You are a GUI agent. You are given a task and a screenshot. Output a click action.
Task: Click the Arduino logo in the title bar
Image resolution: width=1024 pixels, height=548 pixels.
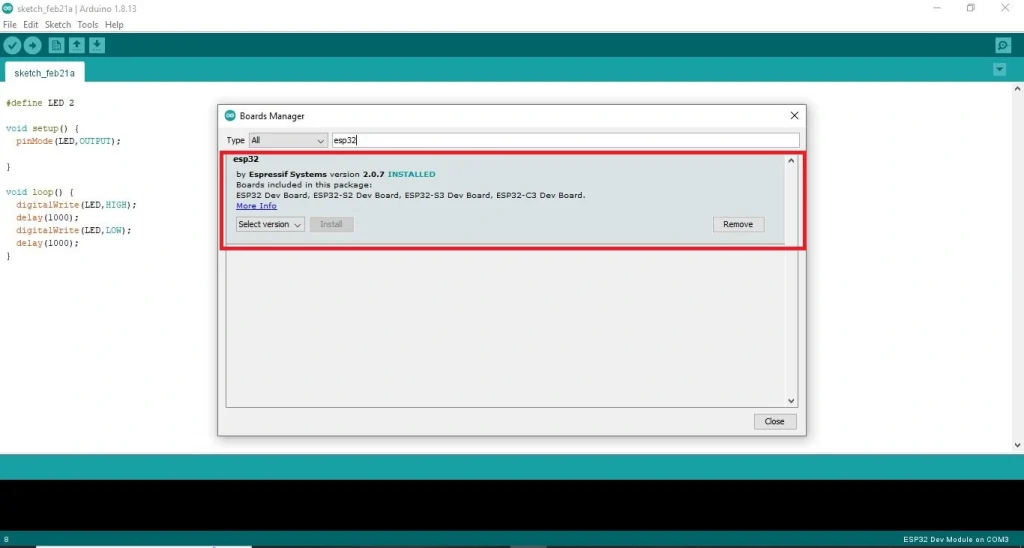[x=8, y=8]
